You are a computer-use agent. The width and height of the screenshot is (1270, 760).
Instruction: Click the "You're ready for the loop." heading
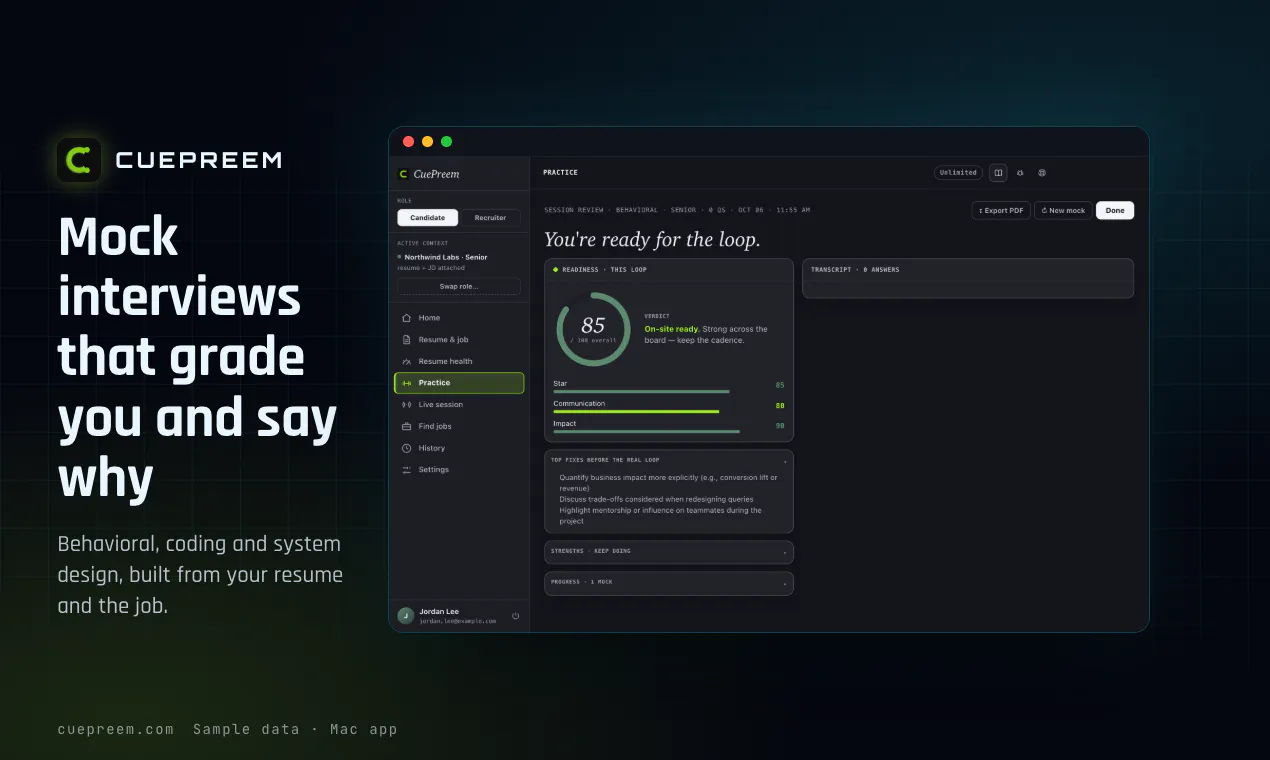(x=652, y=240)
